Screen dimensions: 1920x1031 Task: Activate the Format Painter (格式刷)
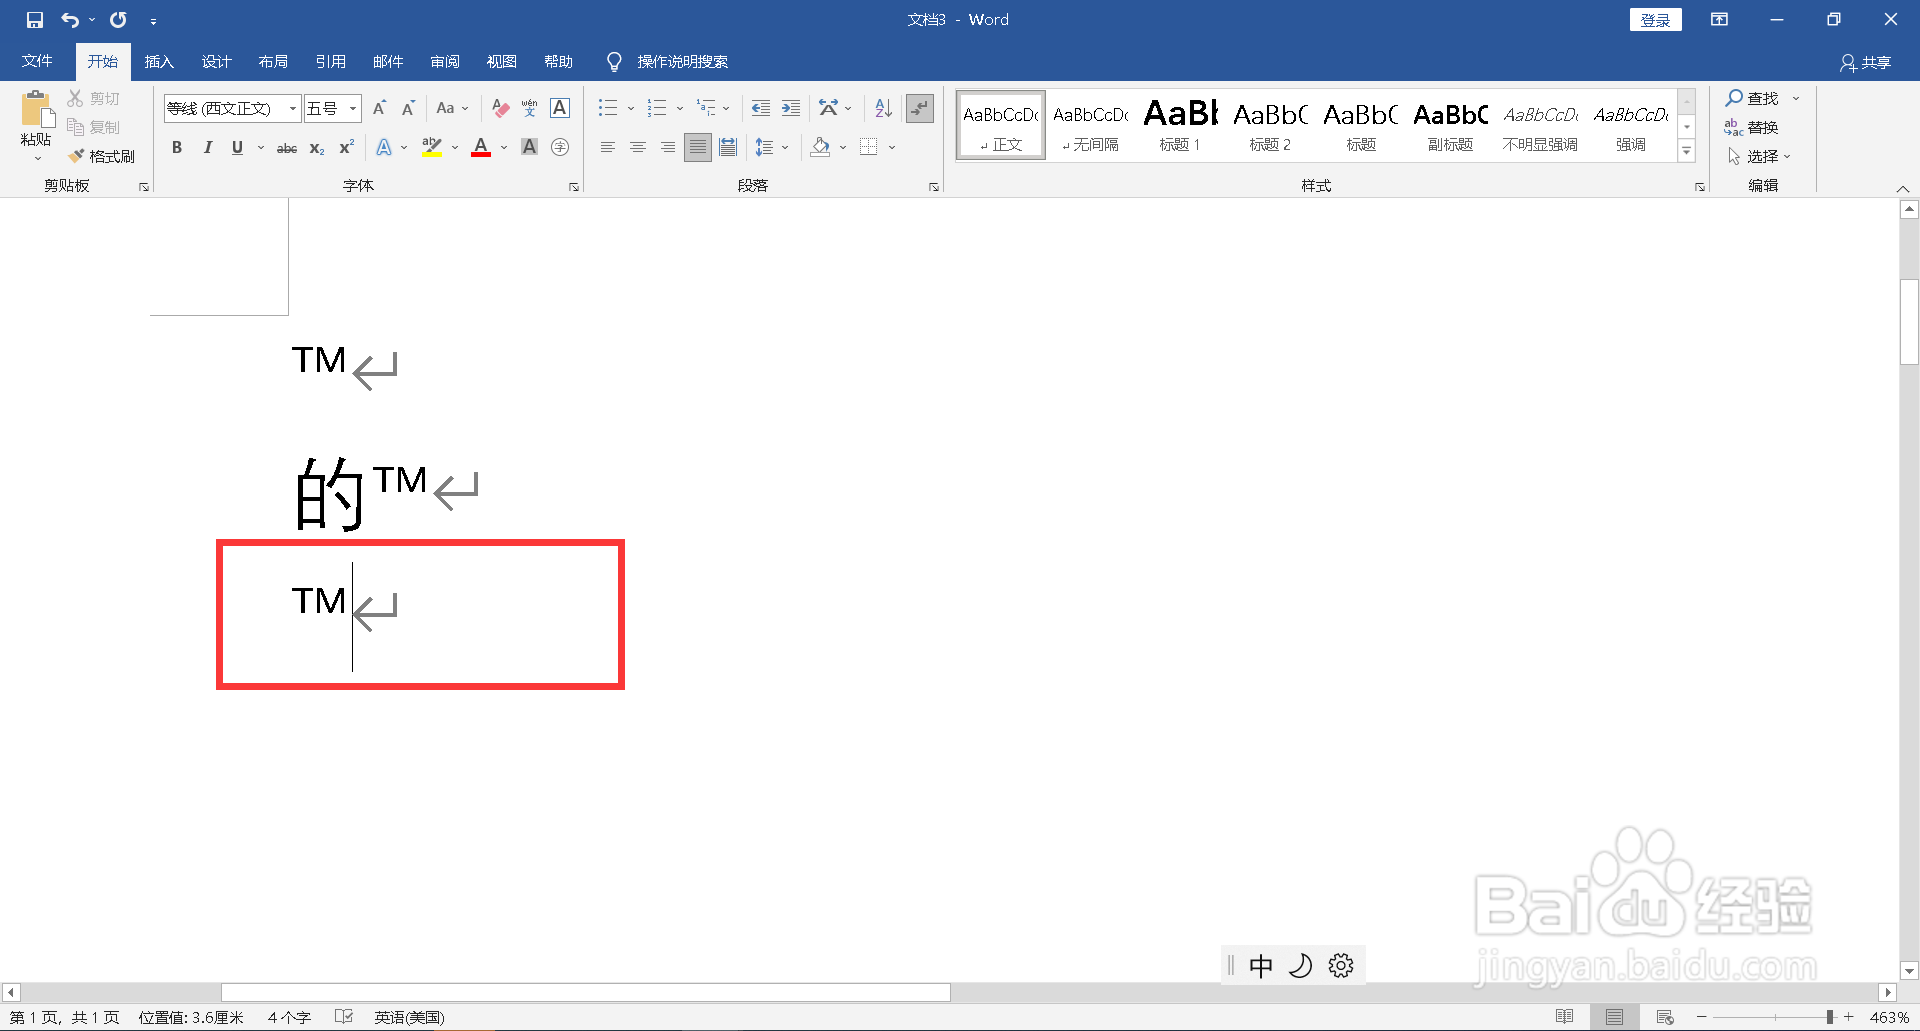coord(102,156)
